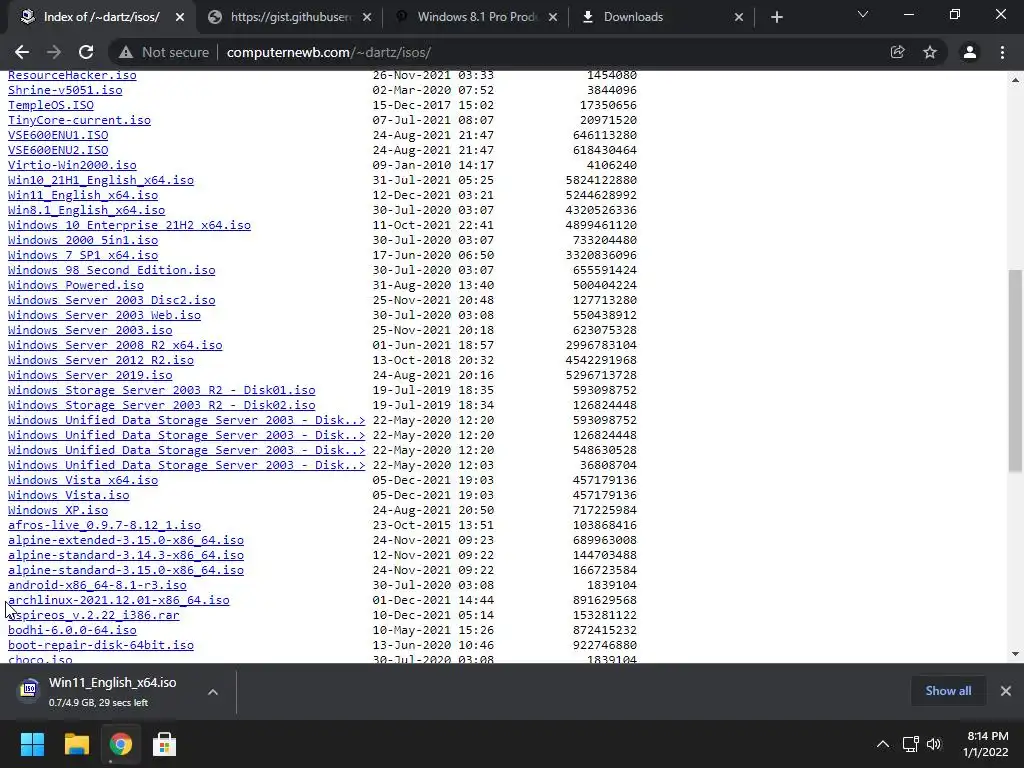
Task: Open the Chrome profile menu
Action: [x=970, y=52]
